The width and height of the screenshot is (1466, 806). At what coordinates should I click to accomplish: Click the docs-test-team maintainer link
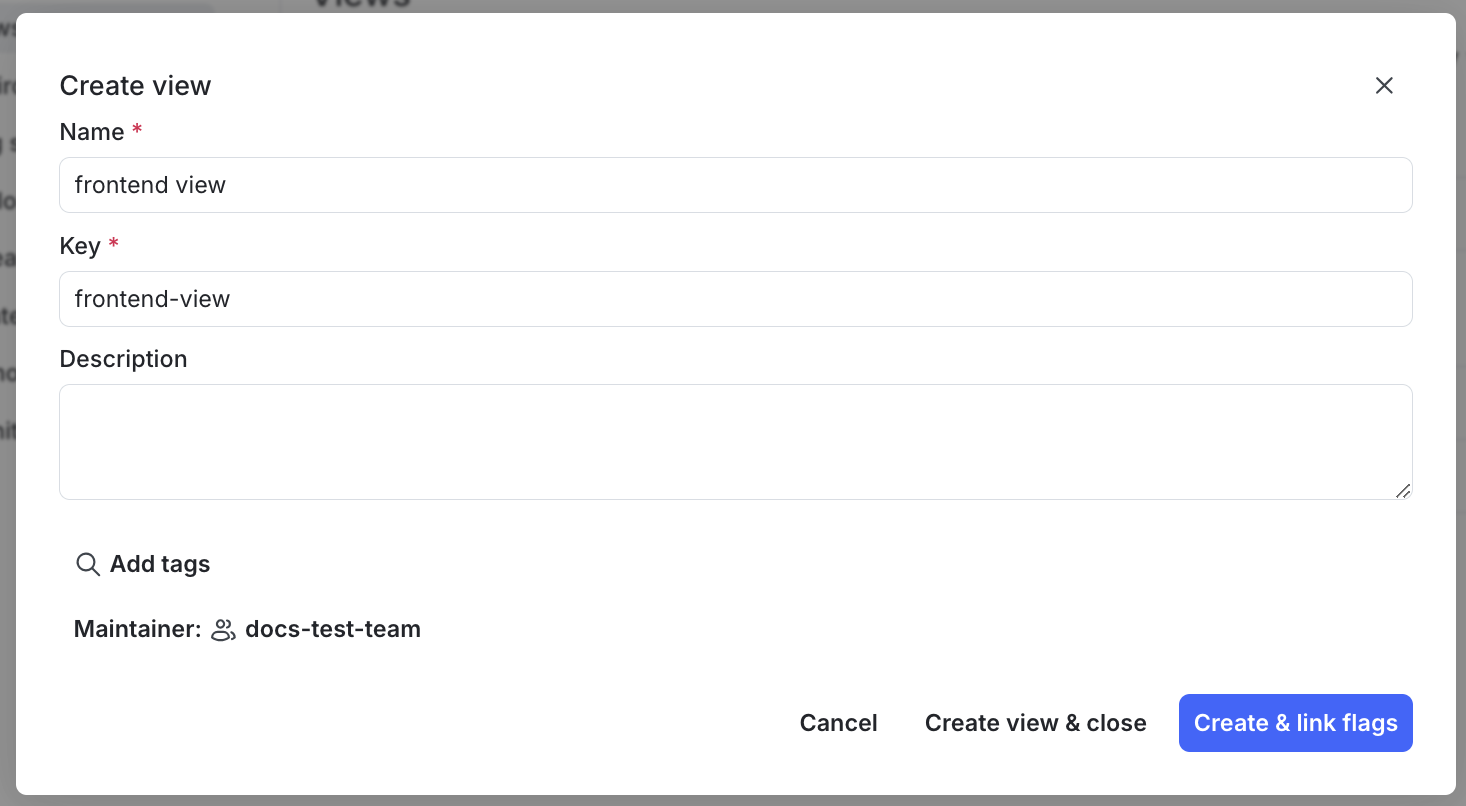(x=332, y=629)
